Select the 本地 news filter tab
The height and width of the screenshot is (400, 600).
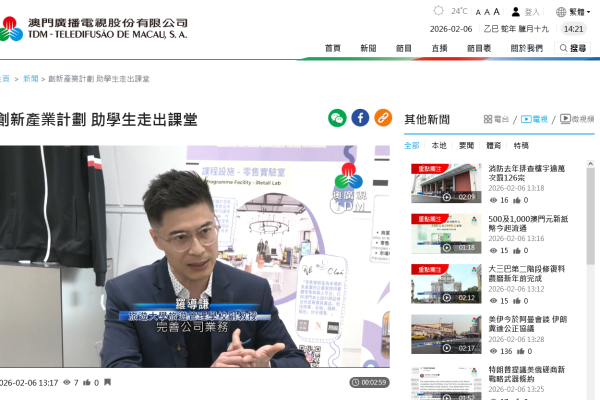pos(439,145)
